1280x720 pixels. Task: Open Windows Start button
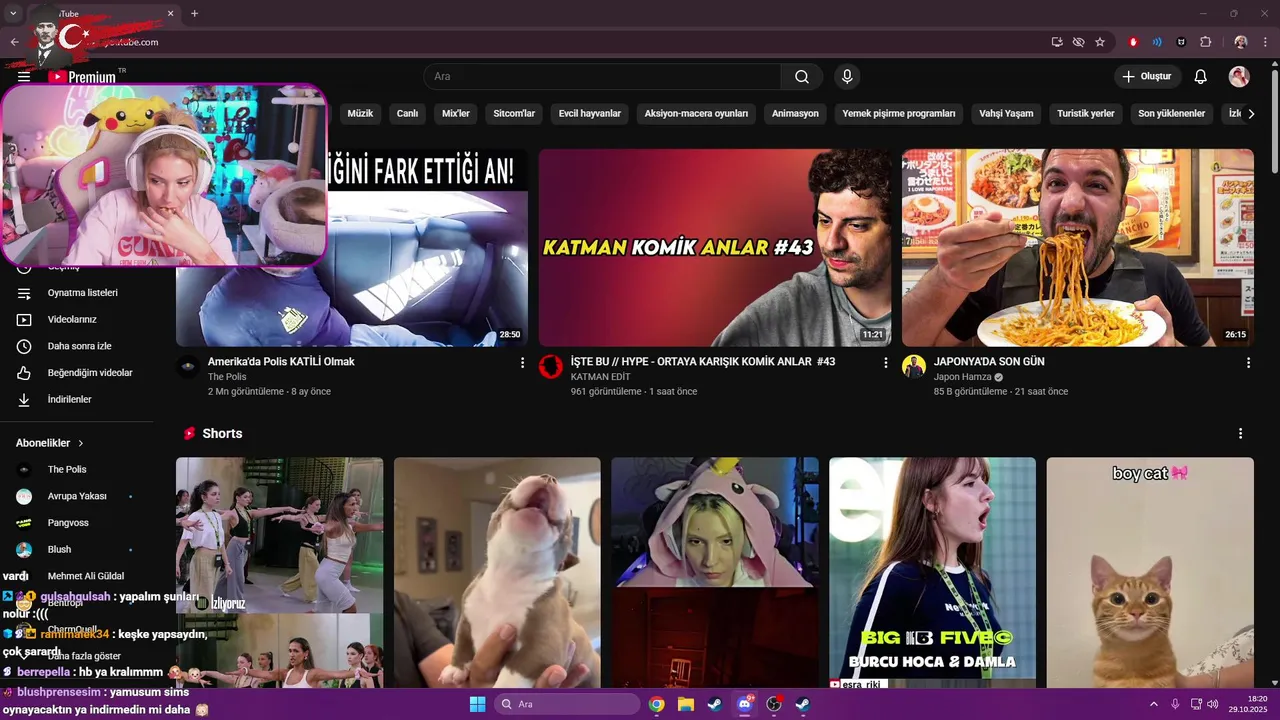(477, 704)
